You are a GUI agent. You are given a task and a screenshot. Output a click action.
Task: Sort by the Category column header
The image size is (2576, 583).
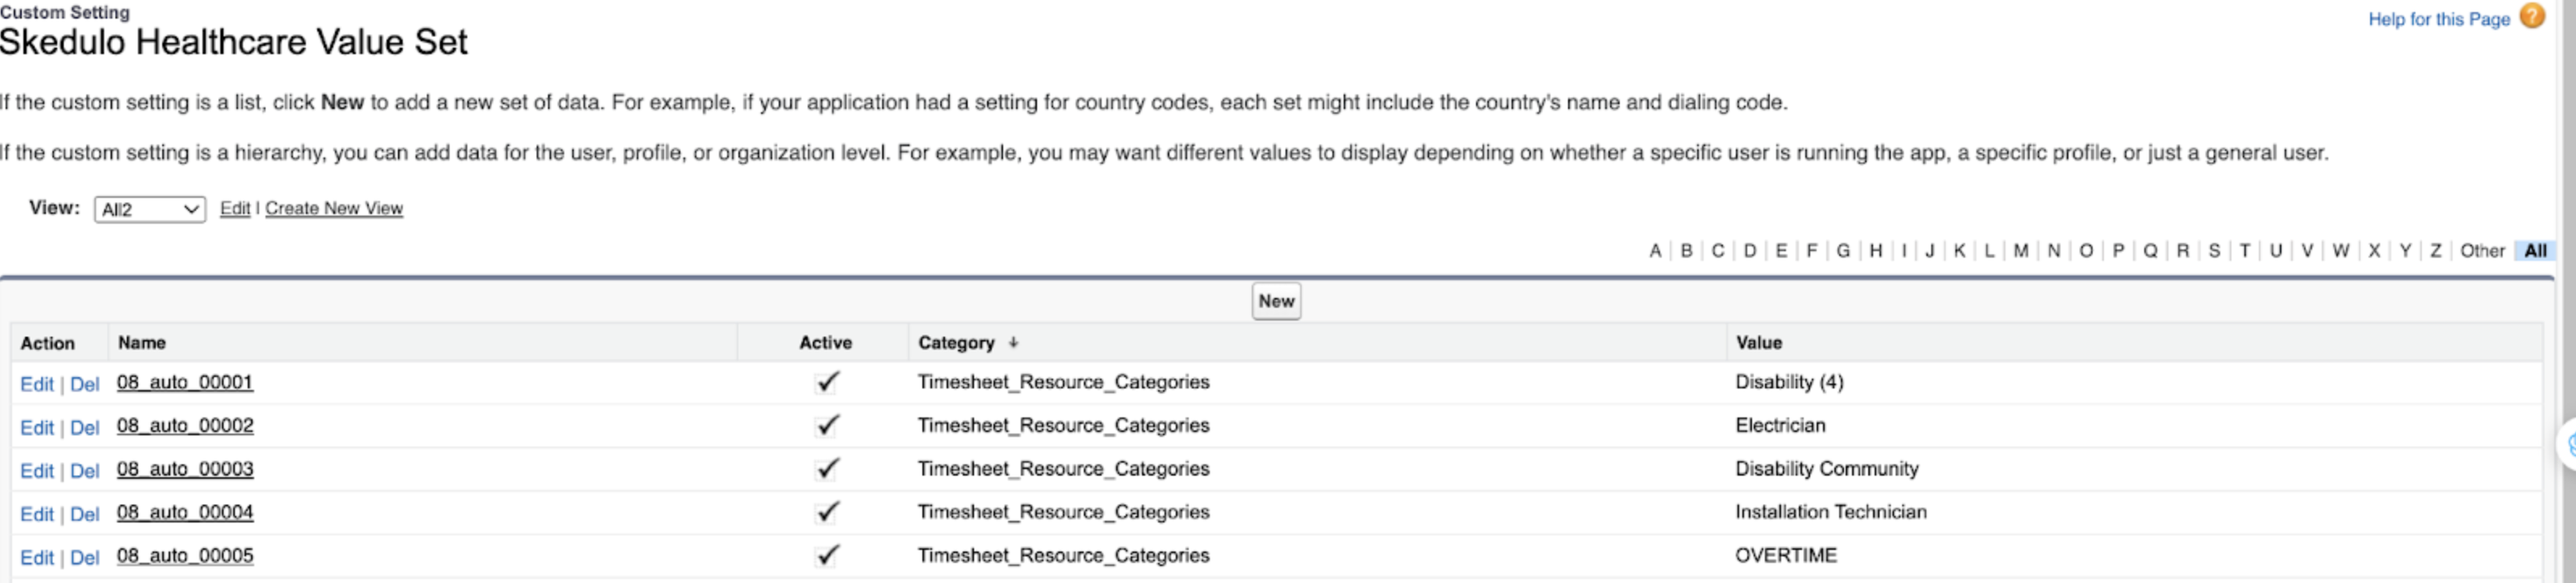pos(956,343)
